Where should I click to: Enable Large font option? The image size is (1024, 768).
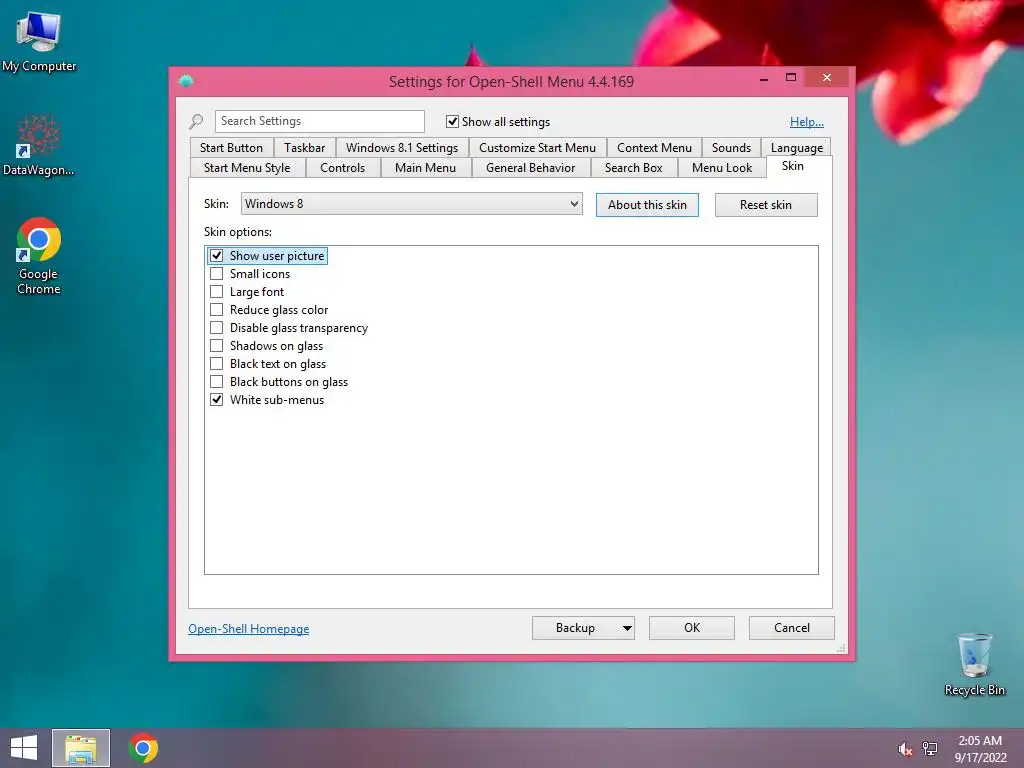tap(216, 292)
